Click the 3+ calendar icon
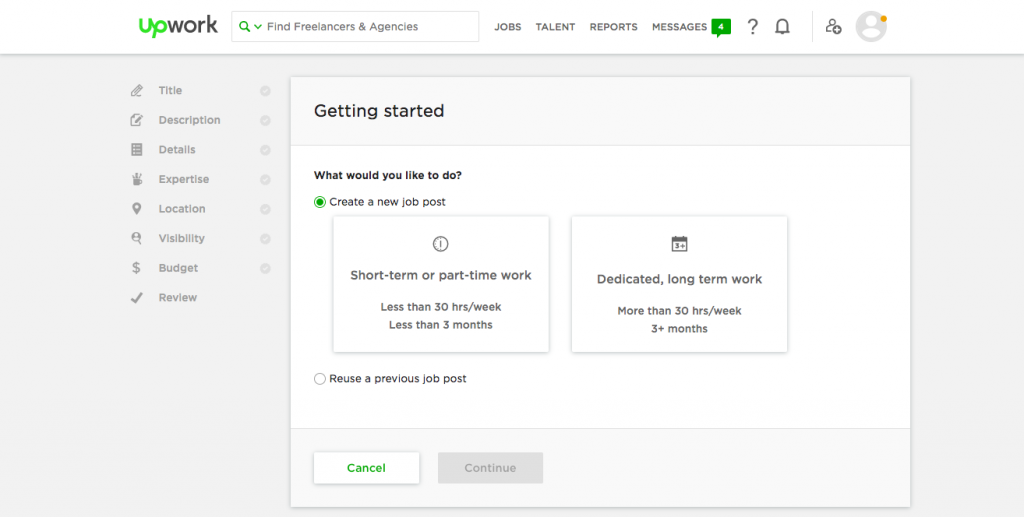The width and height of the screenshot is (1024, 517). [x=679, y=243]
